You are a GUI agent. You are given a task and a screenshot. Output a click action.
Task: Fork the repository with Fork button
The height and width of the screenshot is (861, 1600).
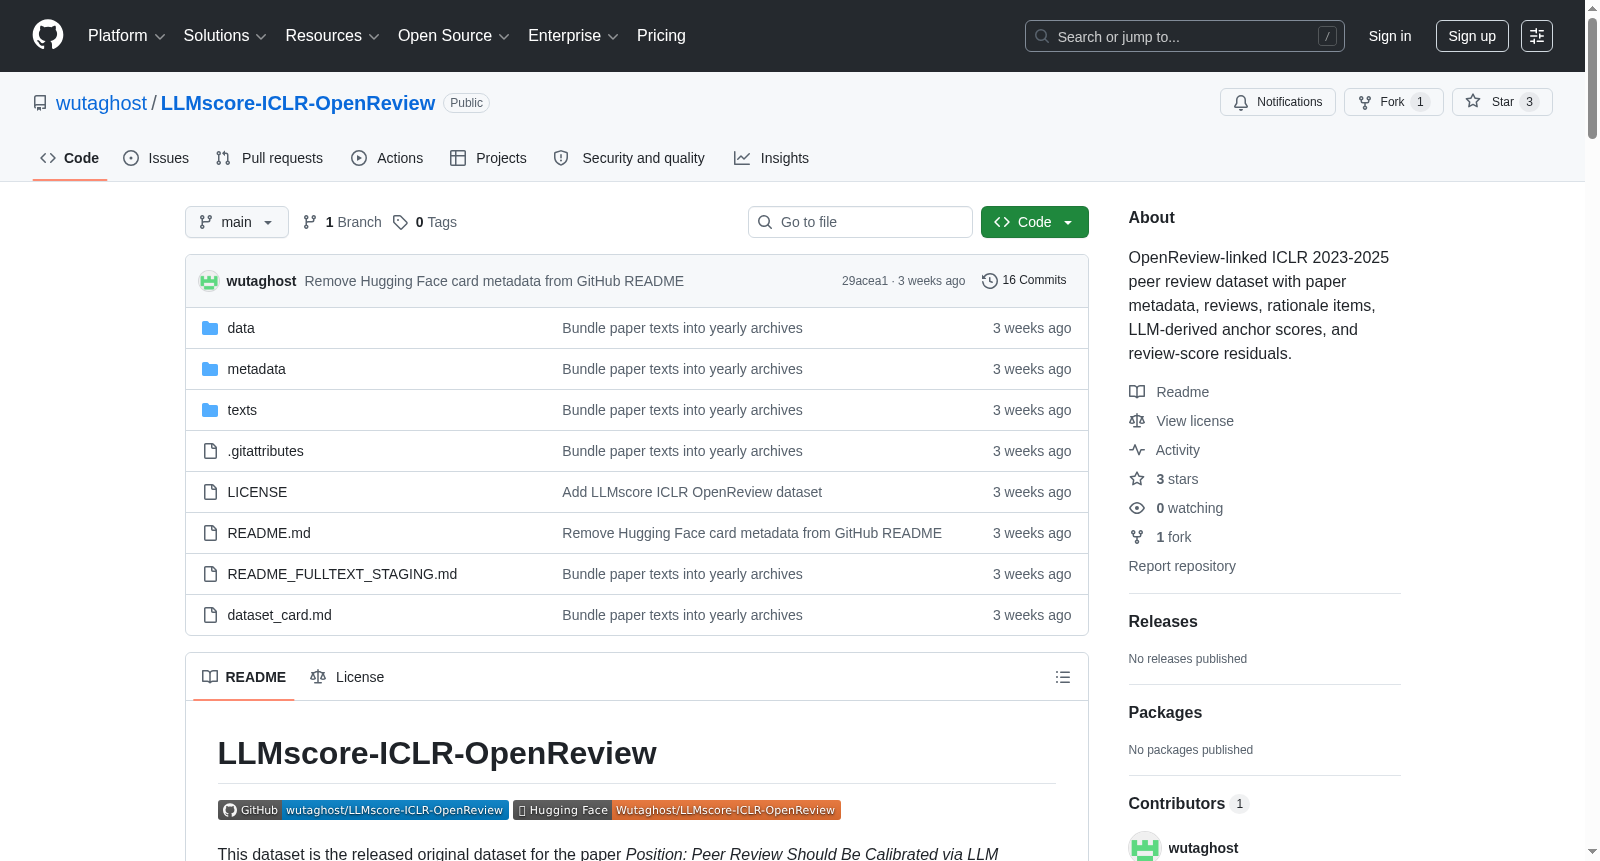1394,102
